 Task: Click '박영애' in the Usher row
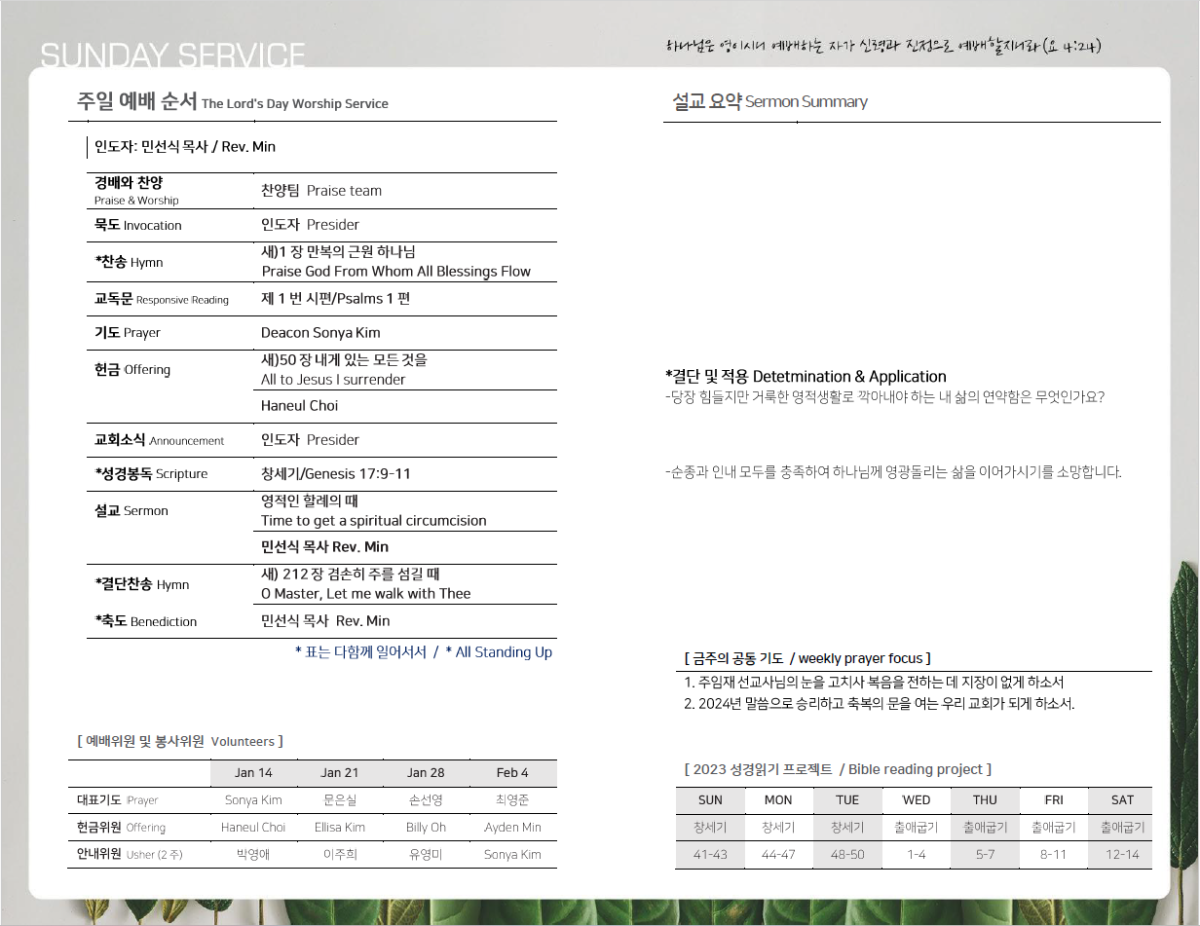pos(253,854)
